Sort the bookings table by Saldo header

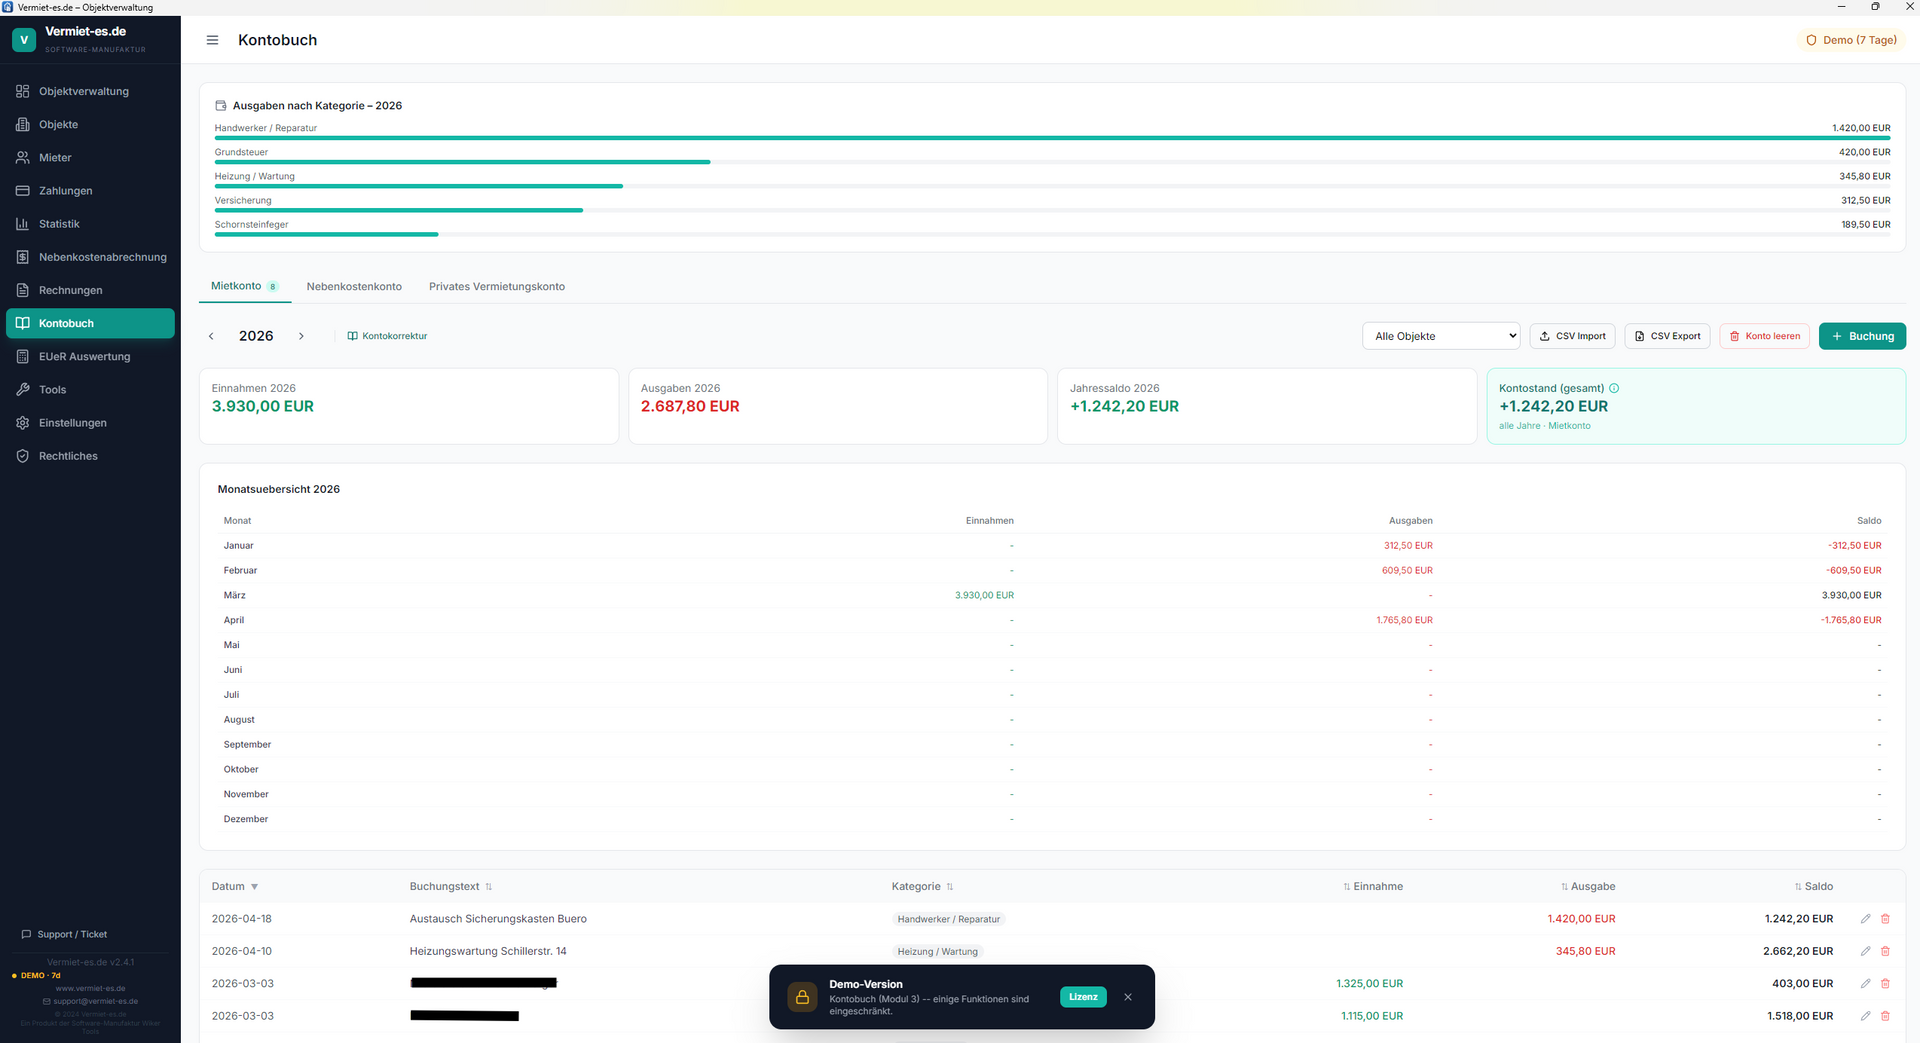(x=1813, y=887)
